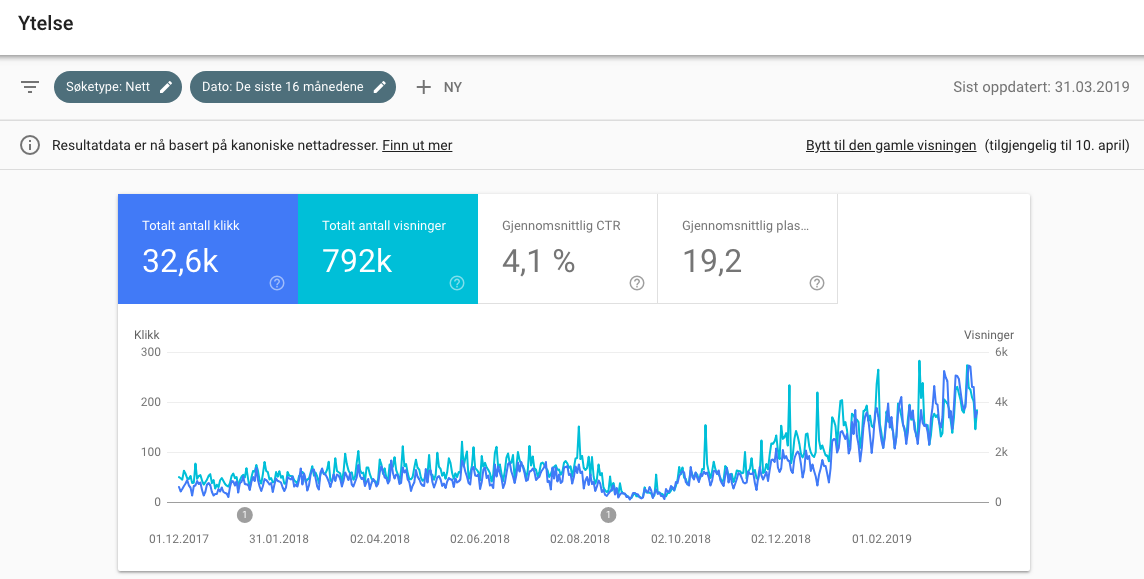The width and height of the screenshot is (1144, 579).
Task: Click the NY filter button label
Action: pos(453,88)
